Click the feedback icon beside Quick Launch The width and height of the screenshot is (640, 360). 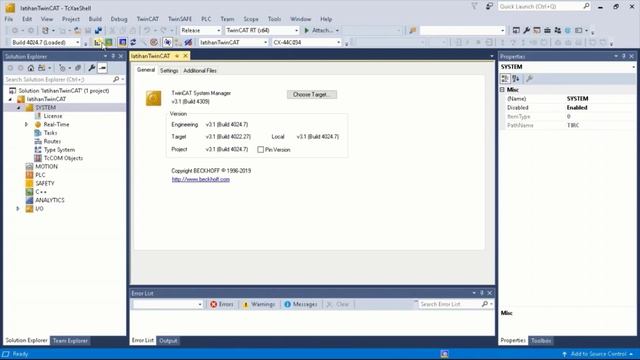pos(489,7)
